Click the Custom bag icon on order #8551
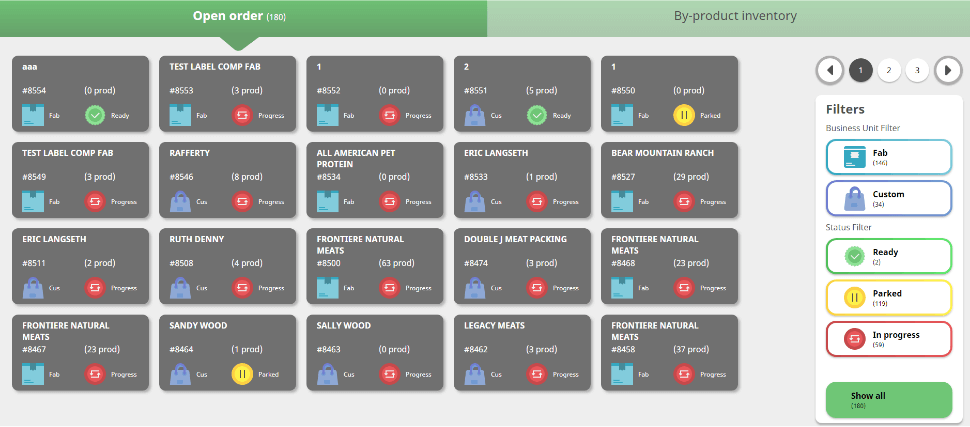Screen dimensions: 970x427 coord(475,116)
